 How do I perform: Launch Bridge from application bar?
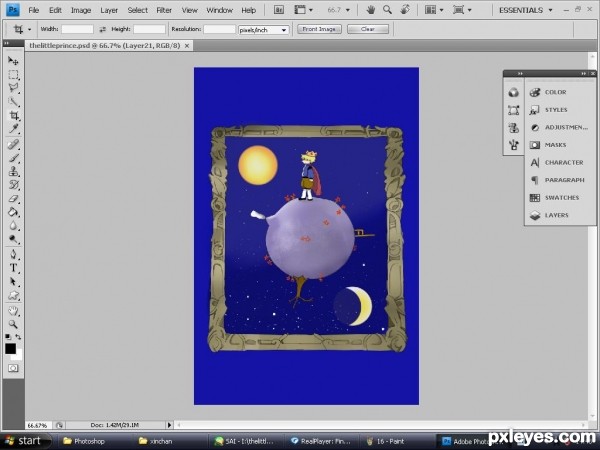click(x=279, y=10)
